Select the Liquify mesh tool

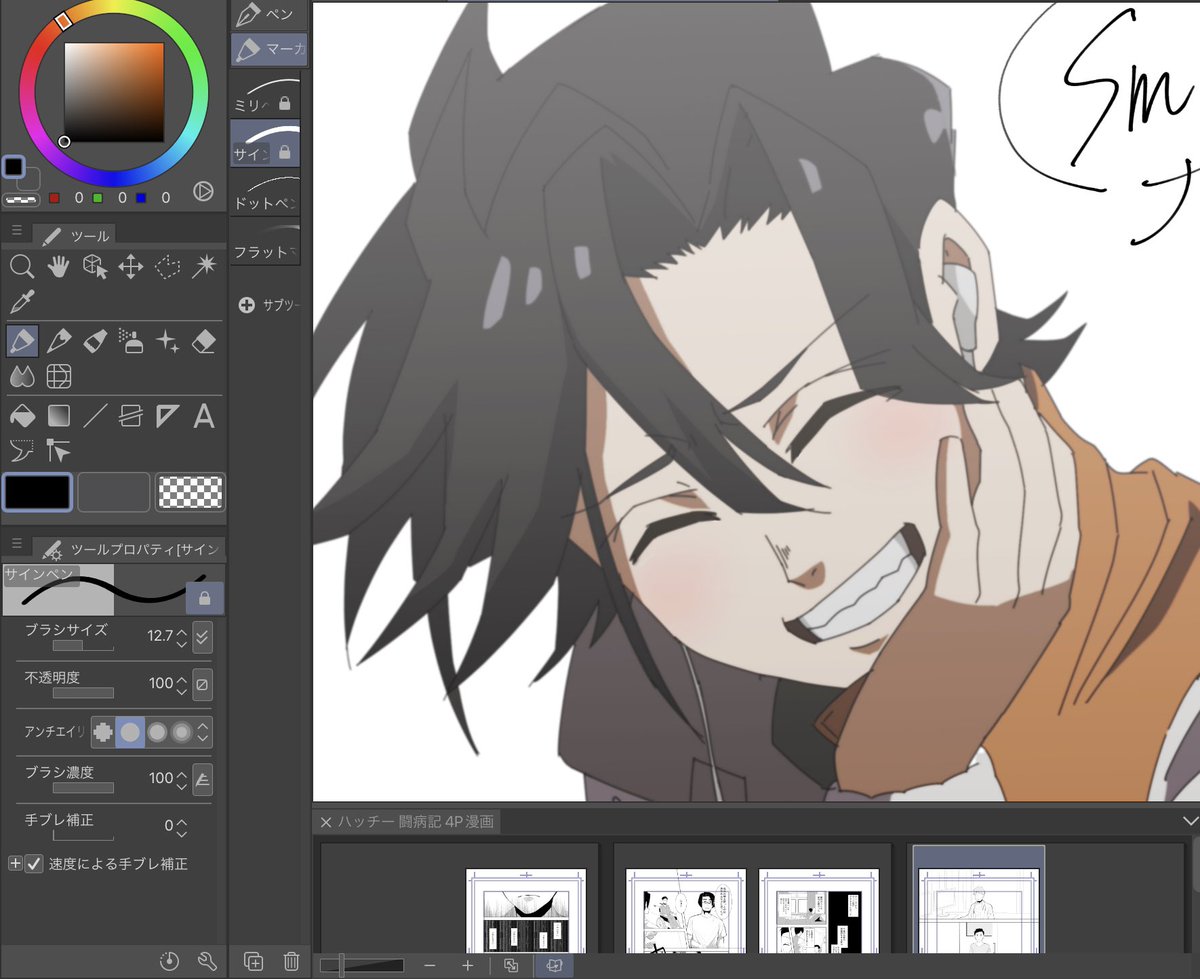coord(59,377)
